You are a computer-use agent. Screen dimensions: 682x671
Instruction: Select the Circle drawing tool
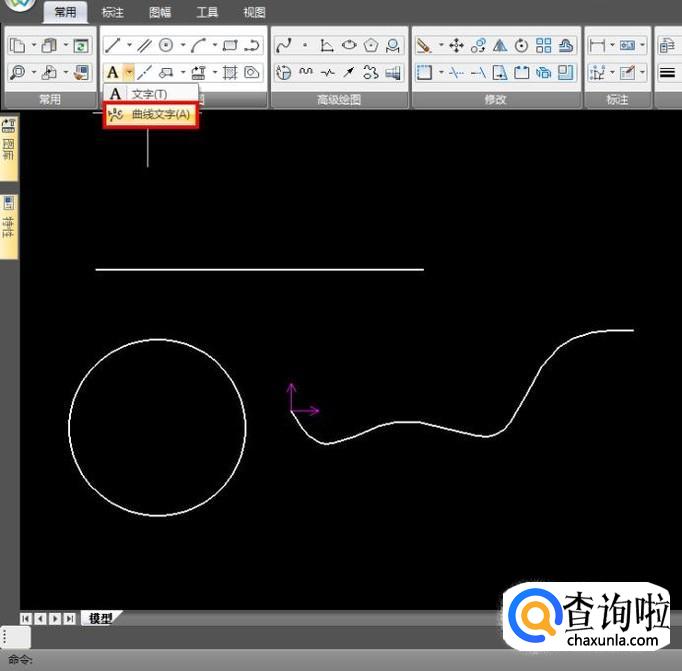[166, 46]
